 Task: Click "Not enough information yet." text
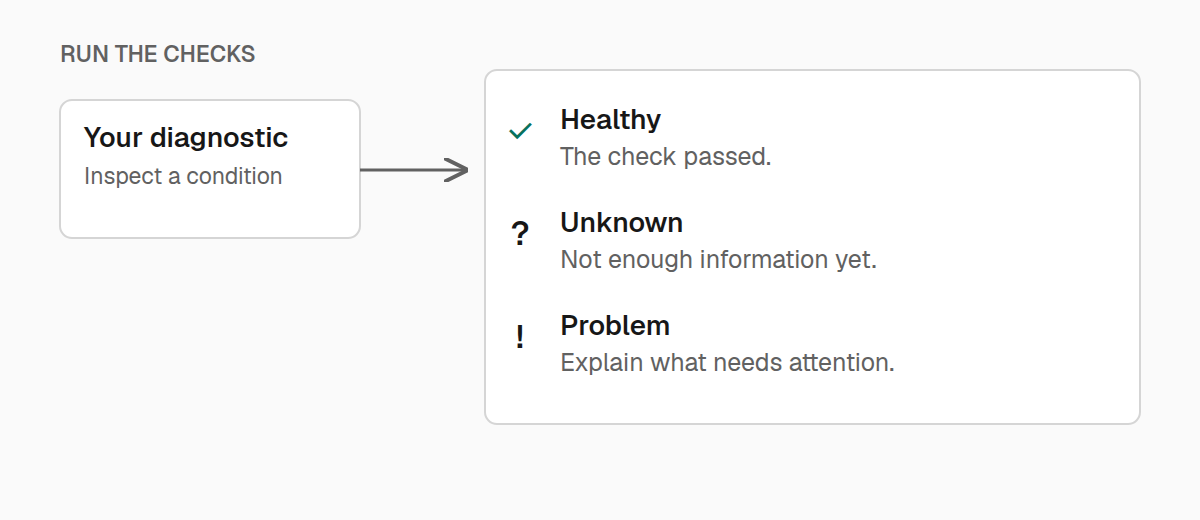(718, 260)
